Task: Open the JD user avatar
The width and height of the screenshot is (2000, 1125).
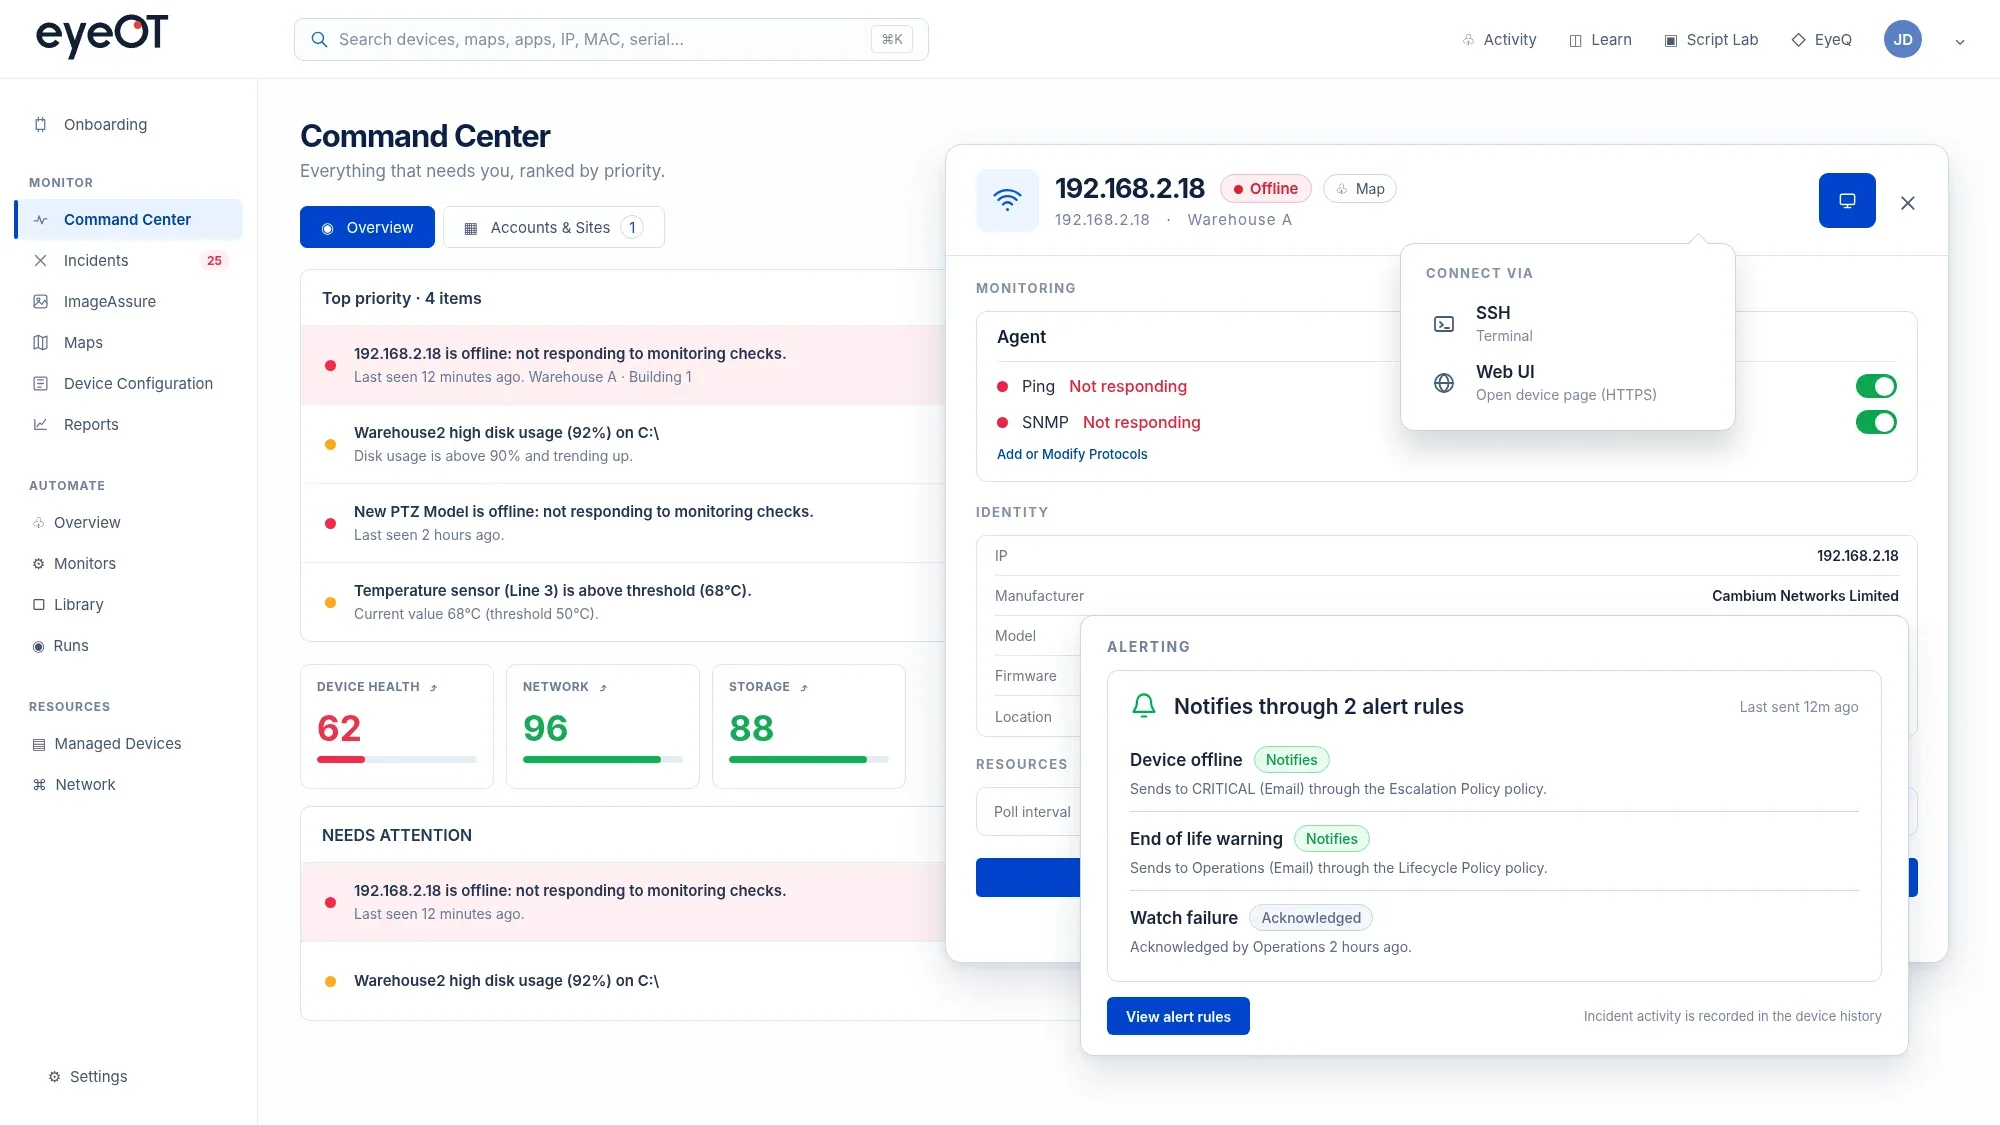Action: coord(1903,39)
